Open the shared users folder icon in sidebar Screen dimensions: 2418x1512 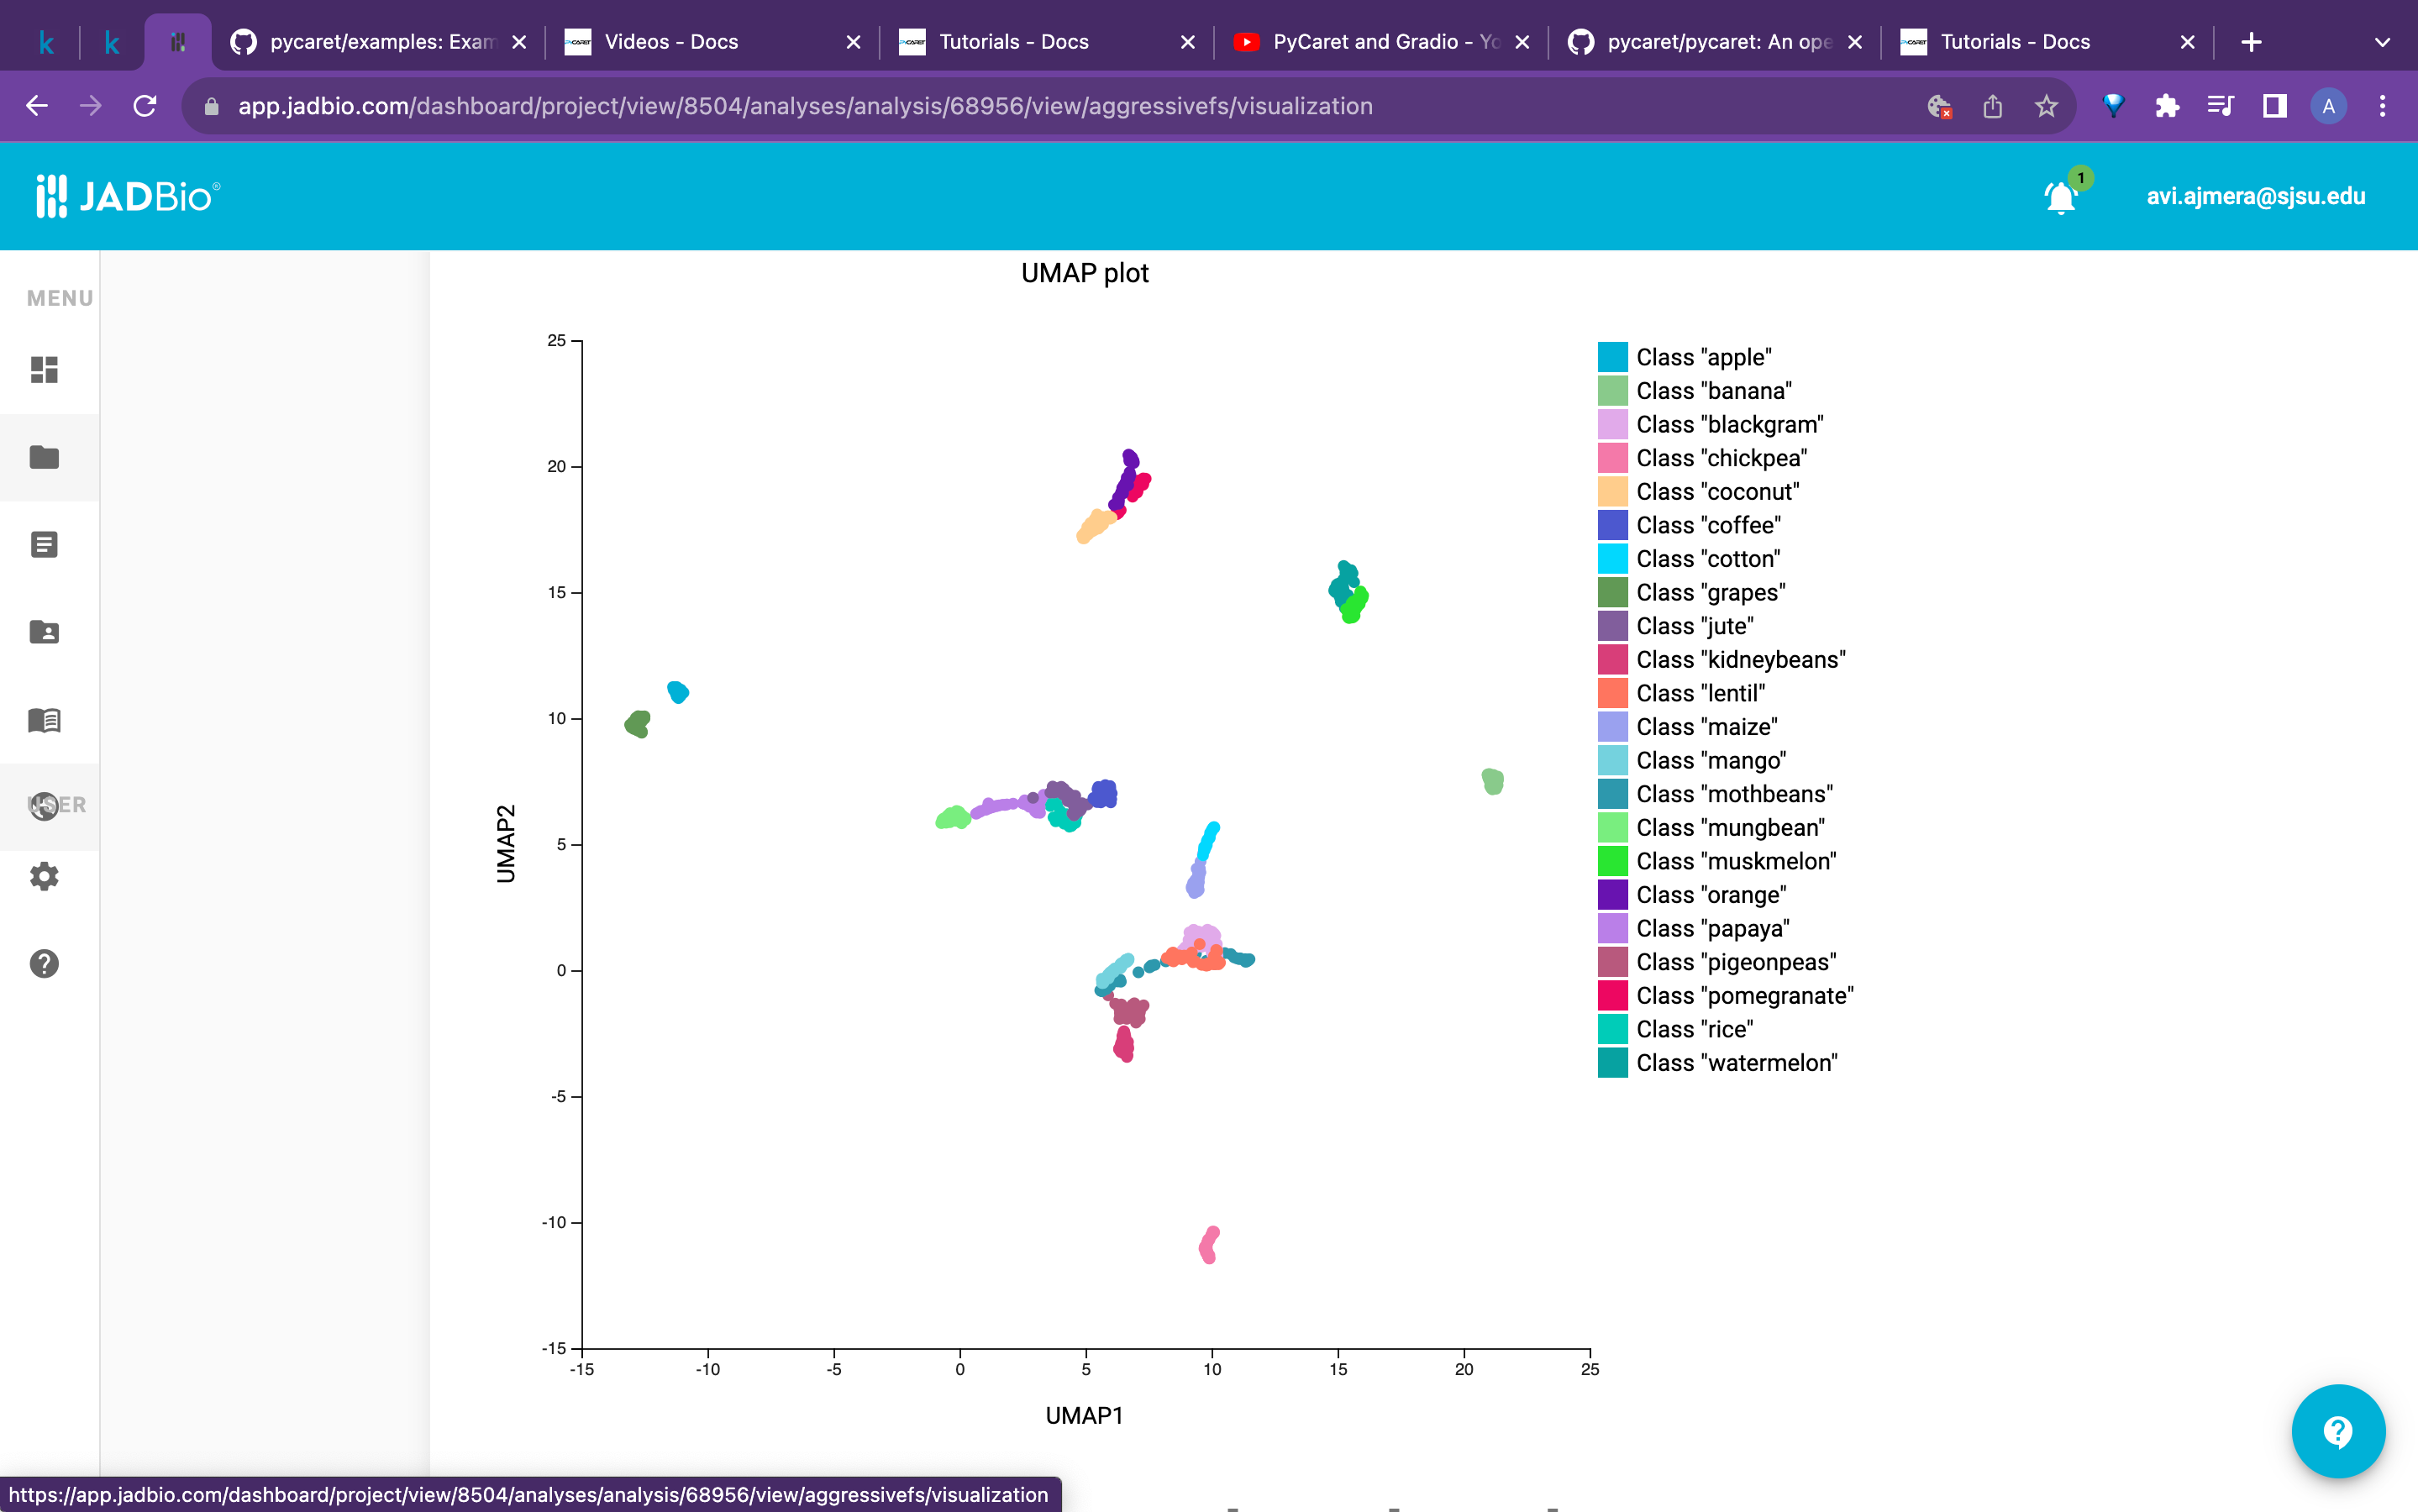(44, 632)
